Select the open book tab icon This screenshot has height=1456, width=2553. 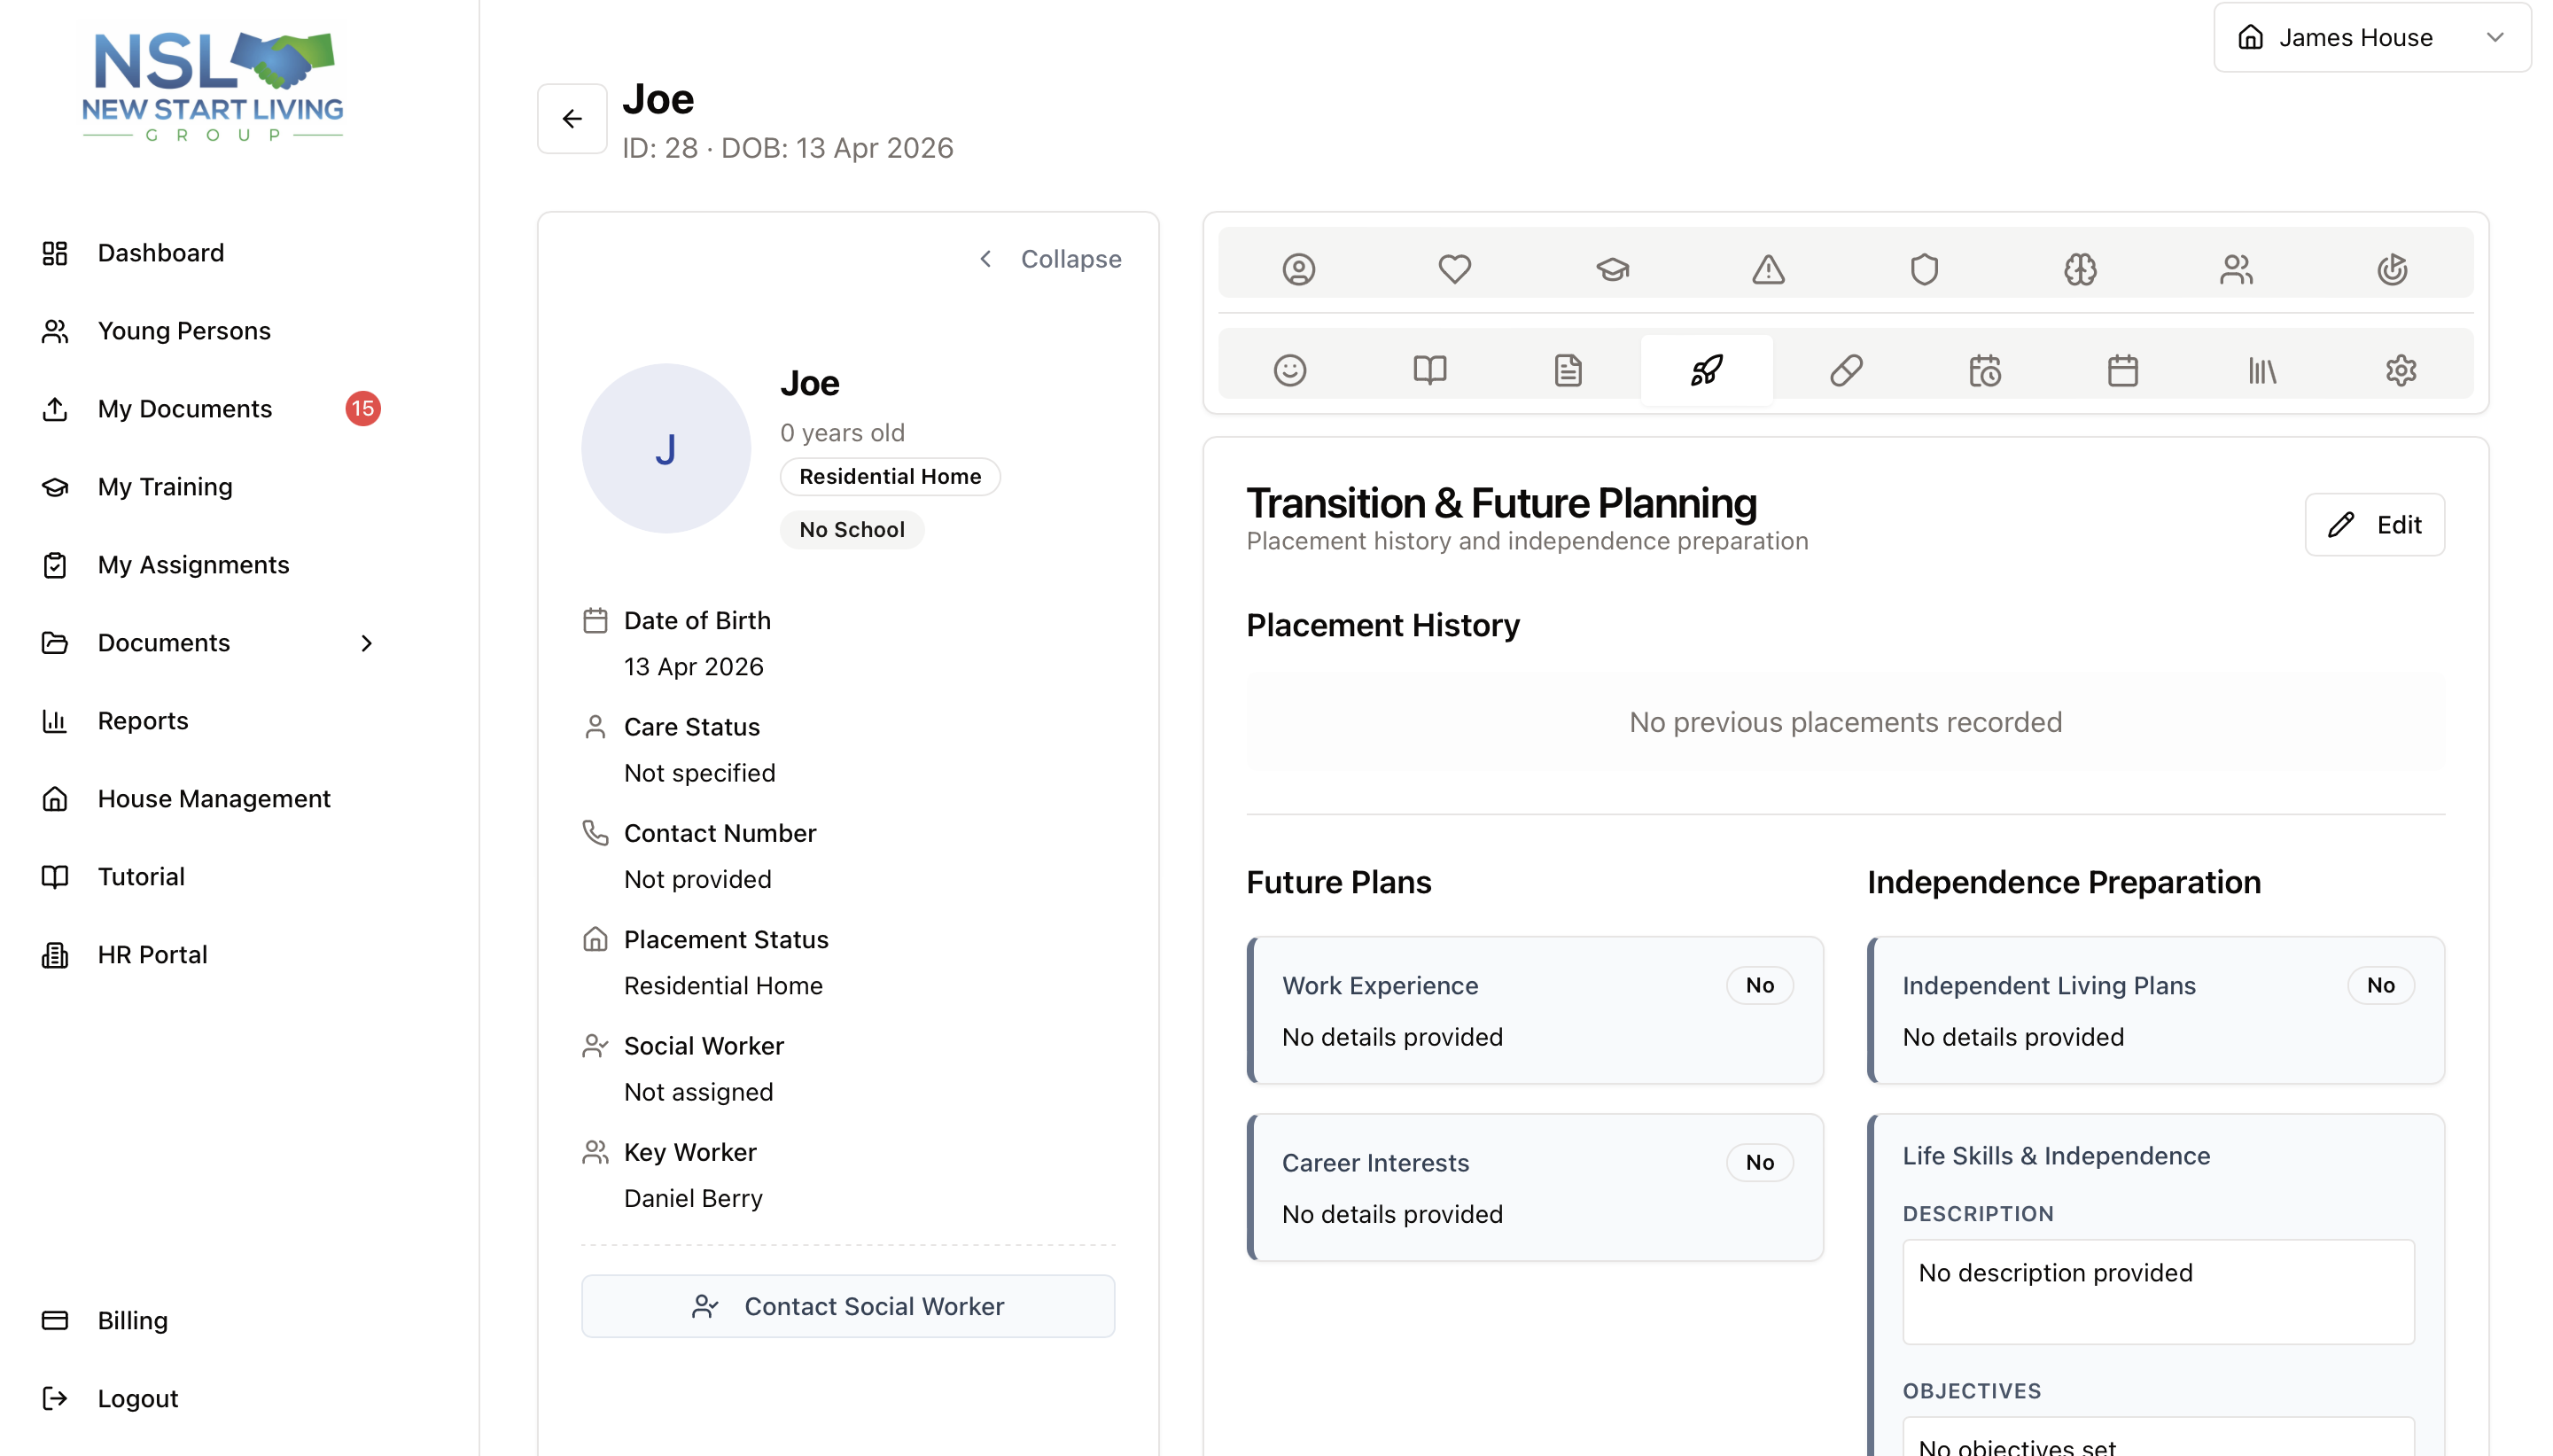tap(1429, 370)
